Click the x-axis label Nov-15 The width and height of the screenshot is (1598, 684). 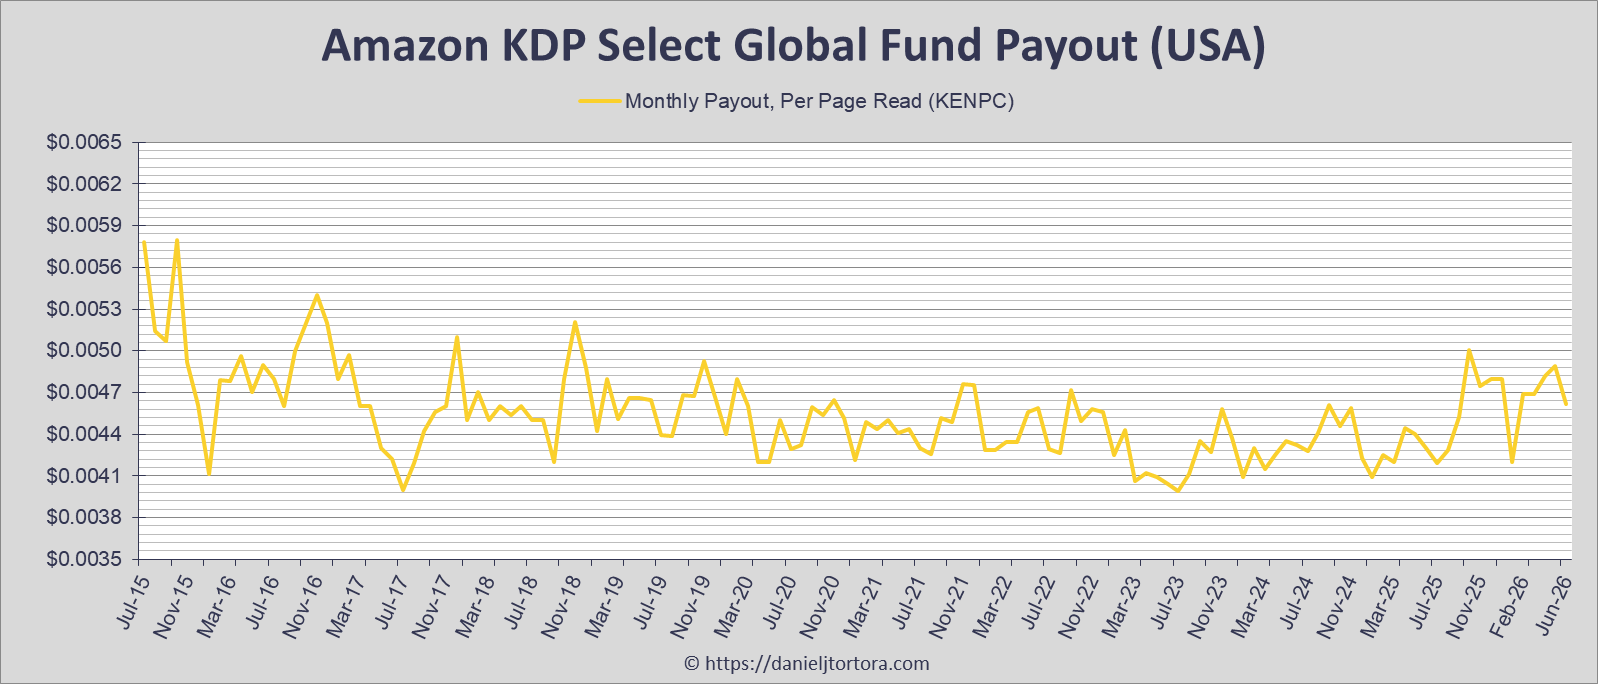(174, 607)
